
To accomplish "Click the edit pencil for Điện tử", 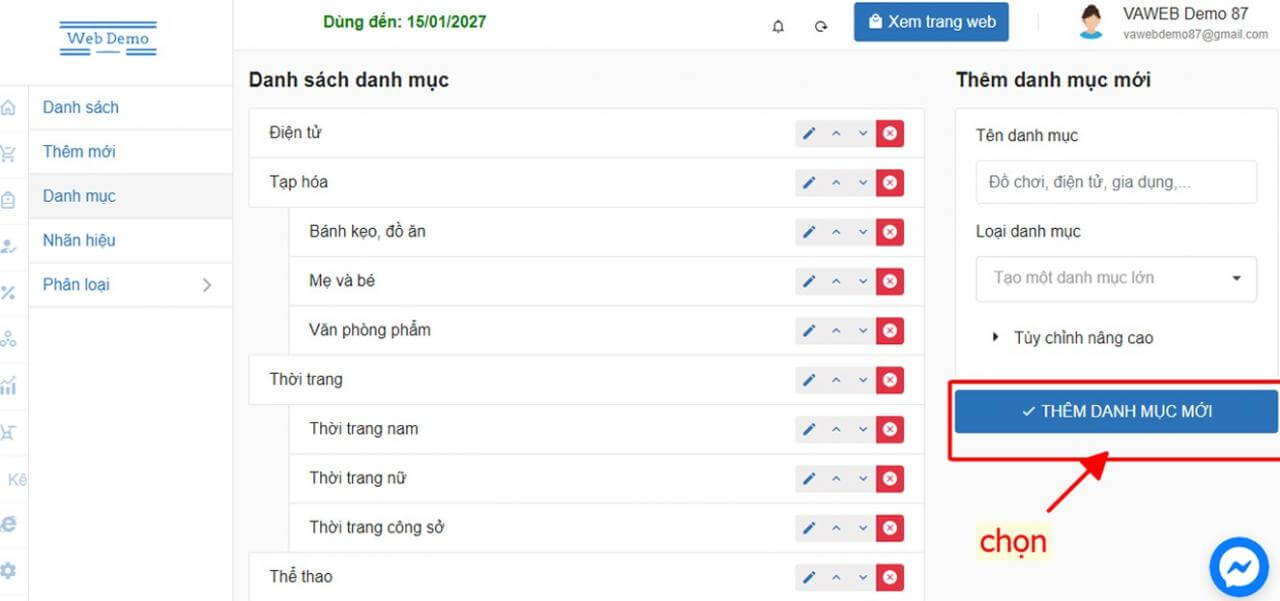I will coord(809,134).
